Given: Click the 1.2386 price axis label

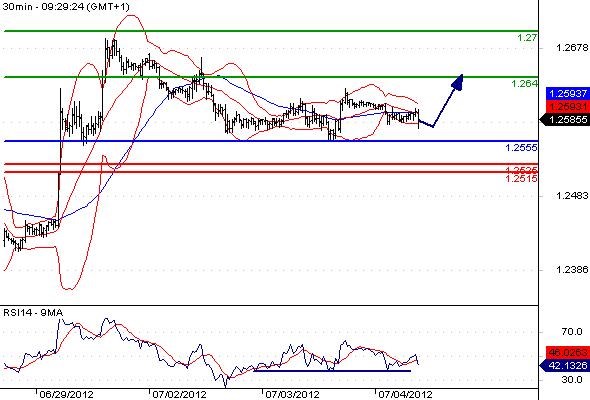Looking at the screenshot, I should (x=572, y=269).
